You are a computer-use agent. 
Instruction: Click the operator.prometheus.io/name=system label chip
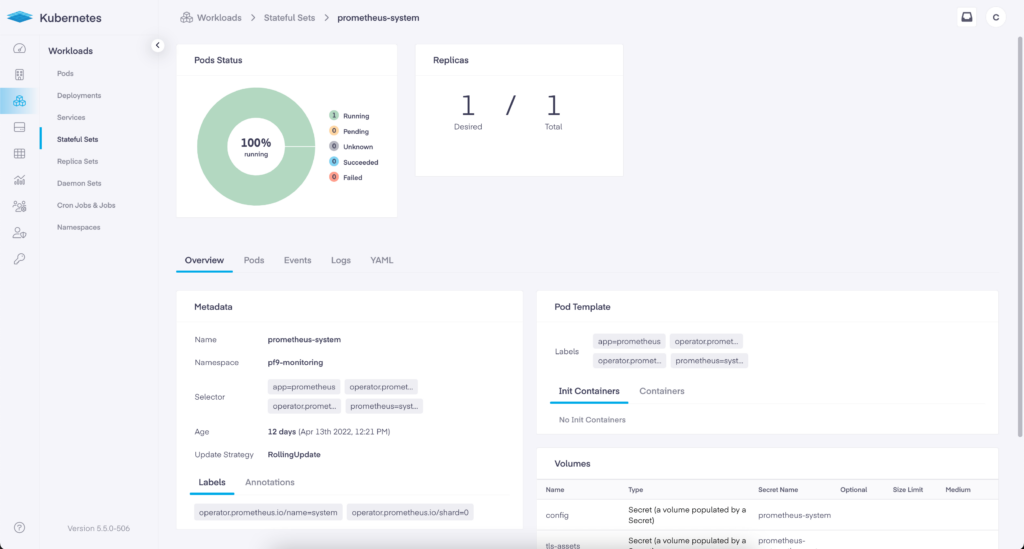coord(268,512)
